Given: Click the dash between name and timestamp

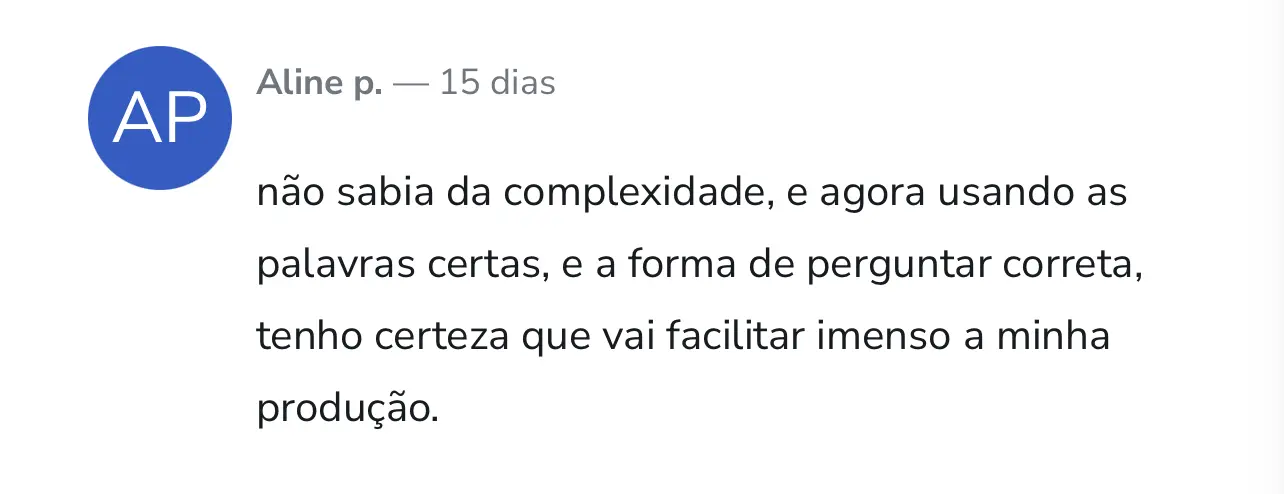Looking at the screenshot, I should pyautogui.click(x=411, y=84).
